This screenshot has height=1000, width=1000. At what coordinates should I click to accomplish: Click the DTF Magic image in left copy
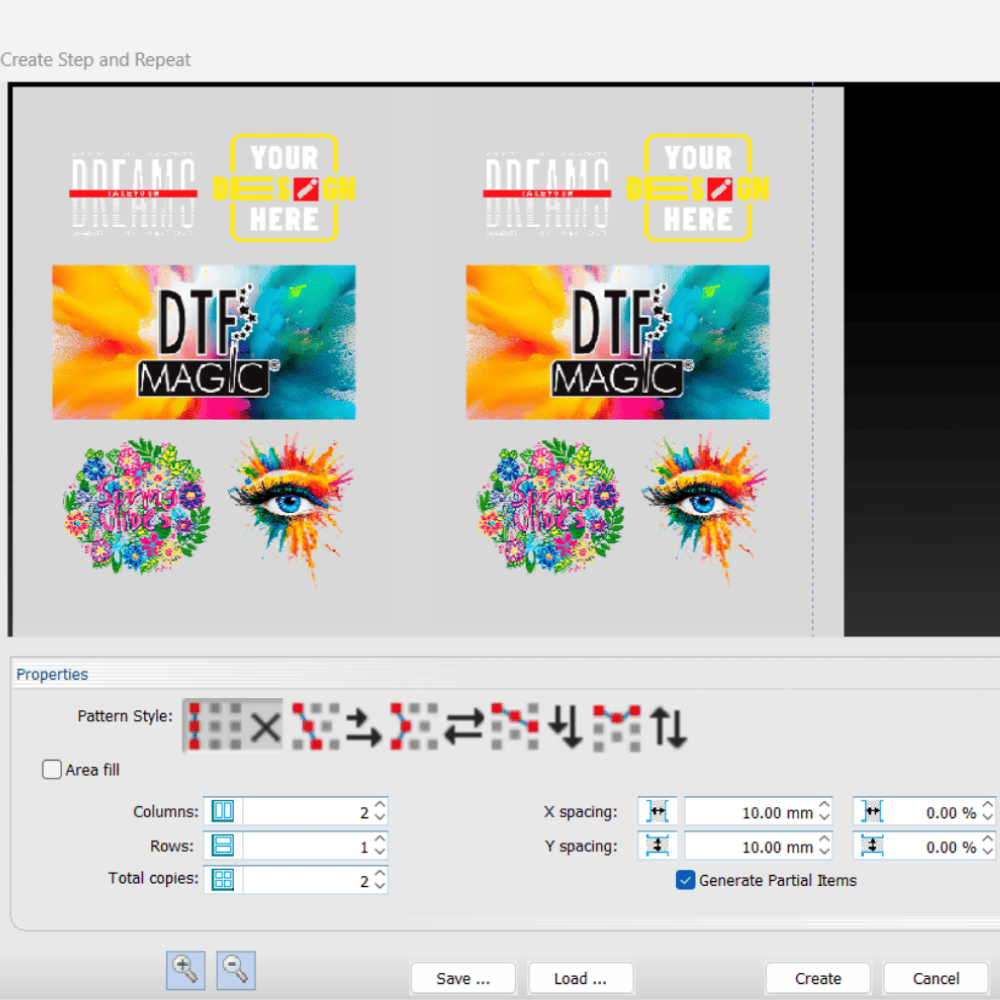204,342
